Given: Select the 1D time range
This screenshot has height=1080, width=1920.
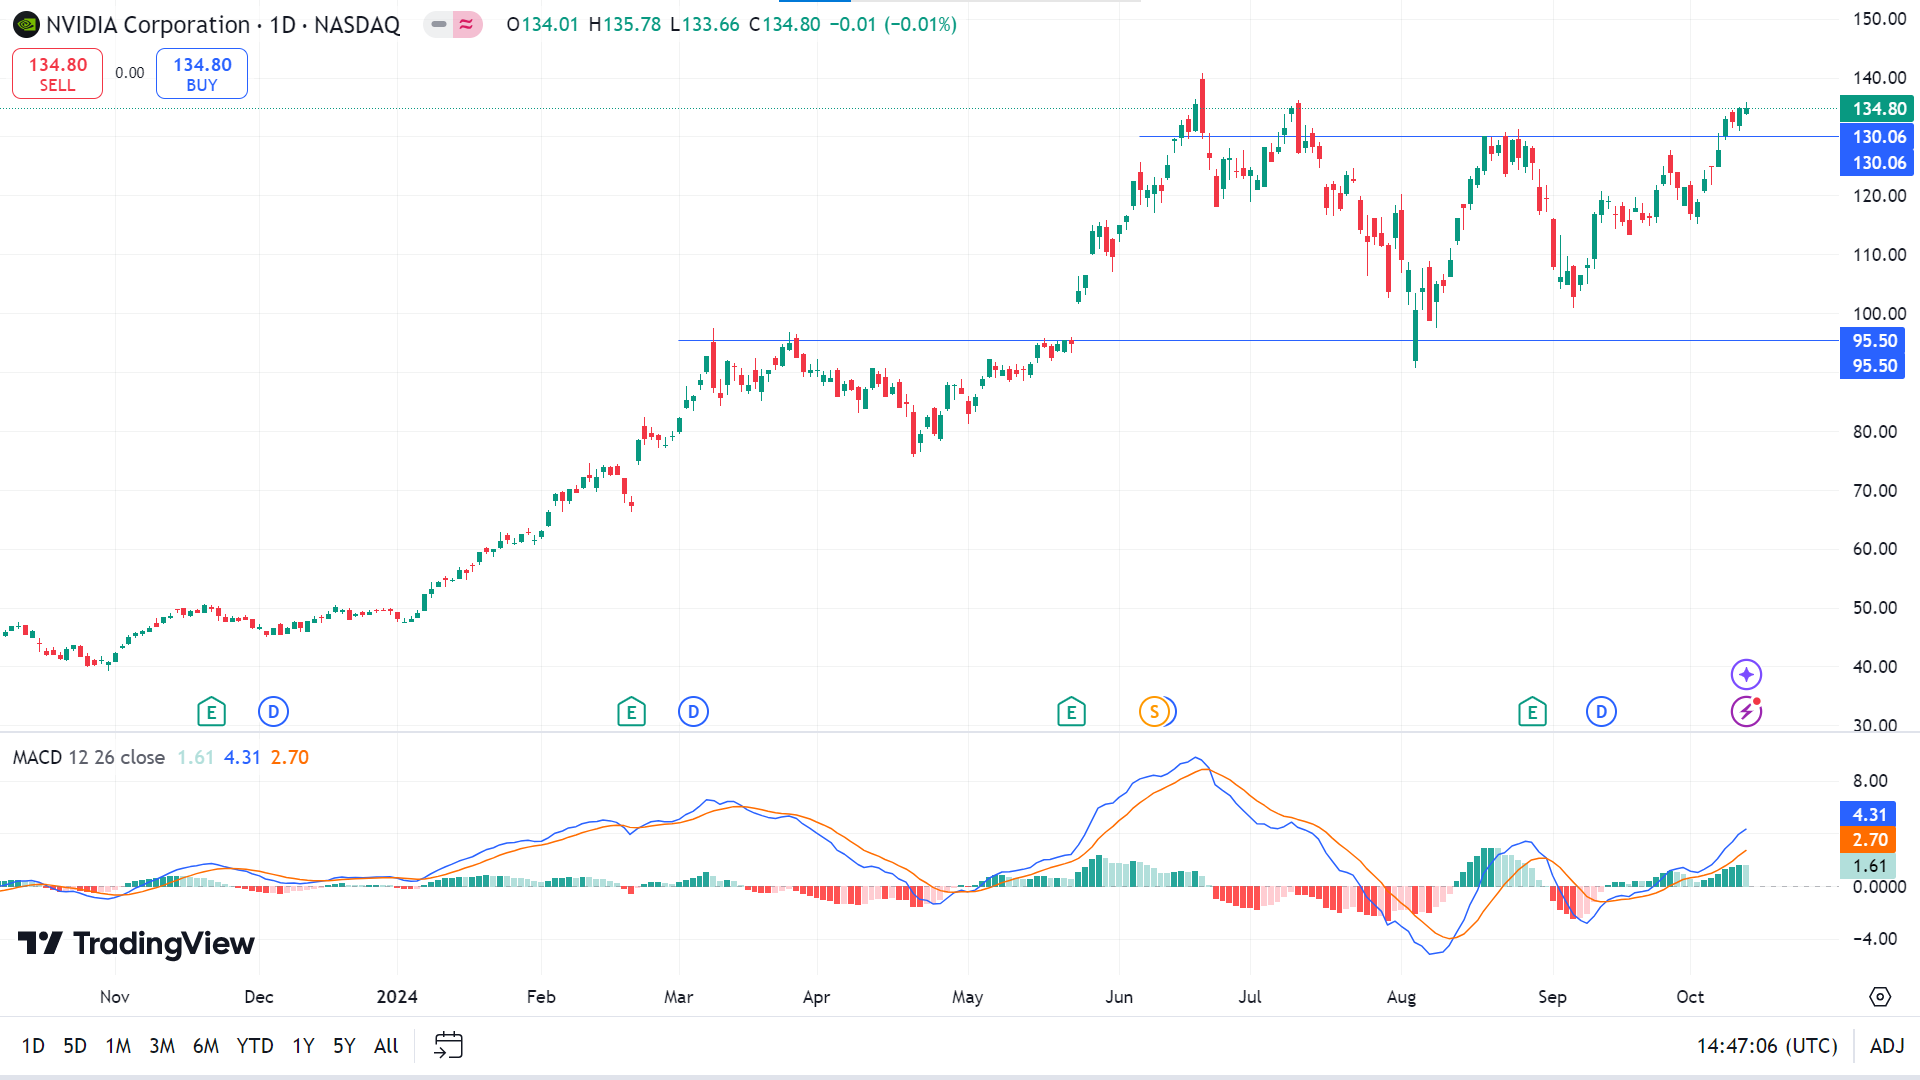Looking at the screenshot, I should (33, 1046).
